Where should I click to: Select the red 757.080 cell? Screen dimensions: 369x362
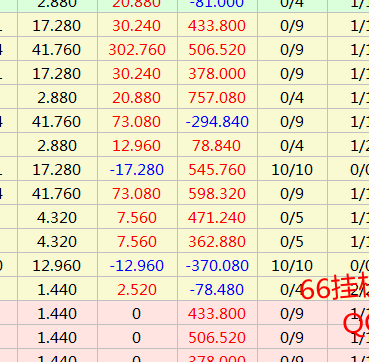(217, 98)
